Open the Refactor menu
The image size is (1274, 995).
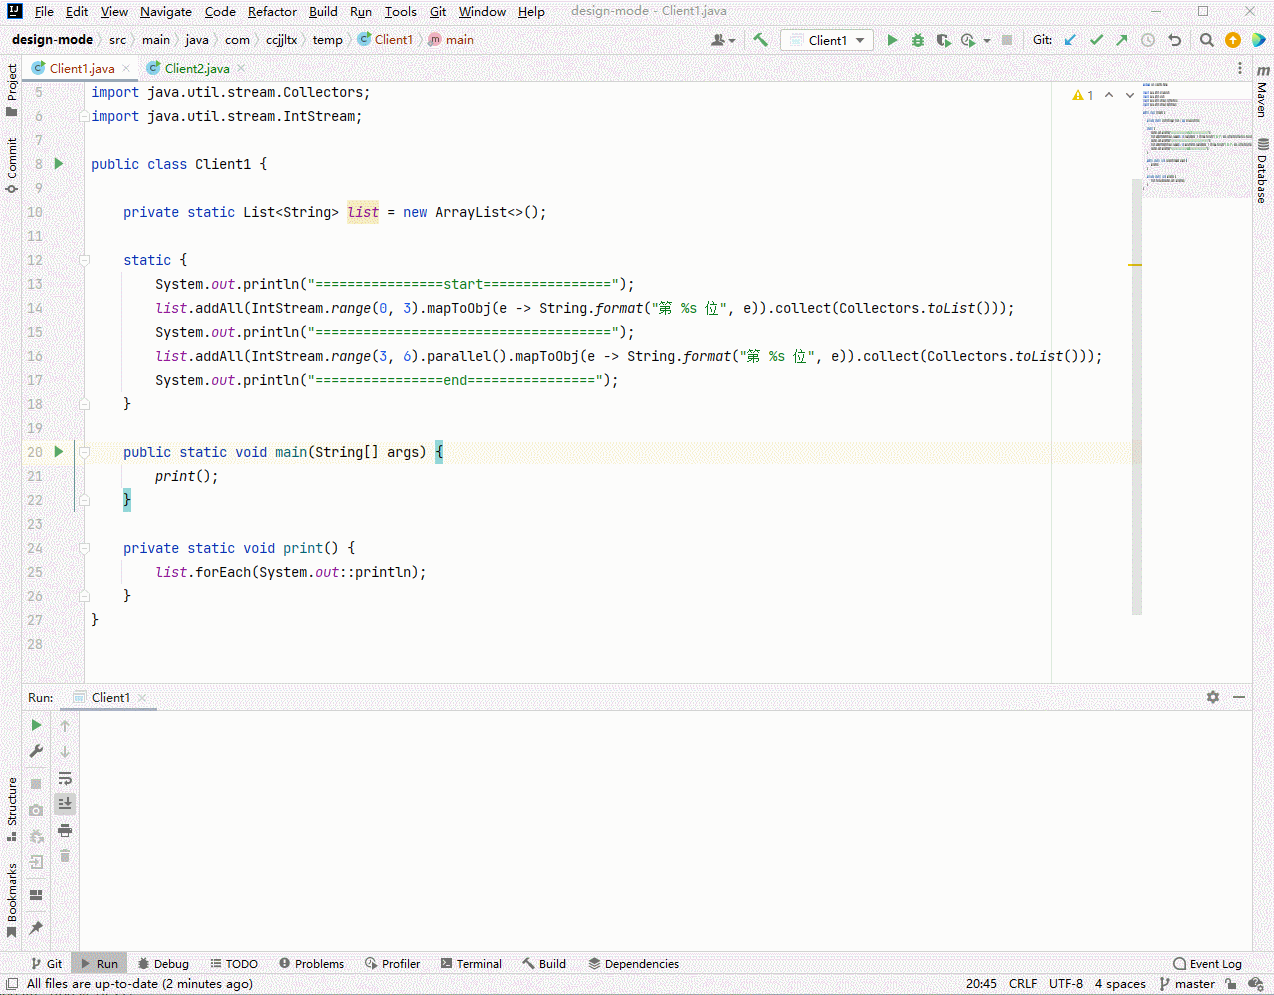coord(272,12)
